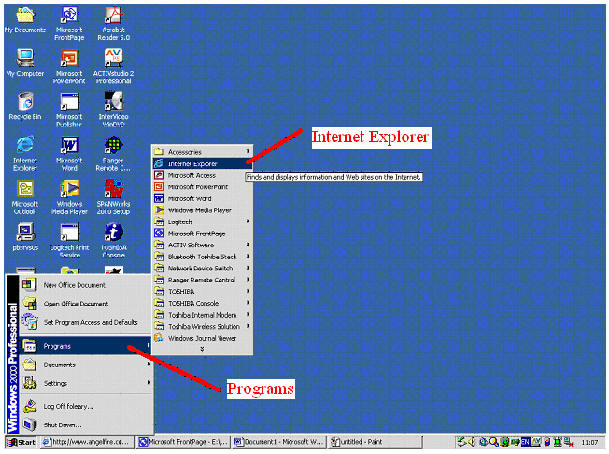Viewport: 609px width, 454px height.
Task: Switch to the angelfire browser taskbar button
Action: tap(87, 442)
